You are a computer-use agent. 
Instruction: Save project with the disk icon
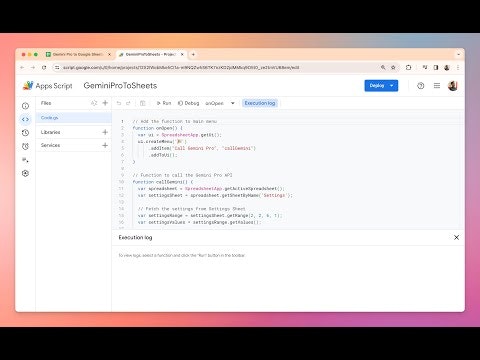point(143,103)
